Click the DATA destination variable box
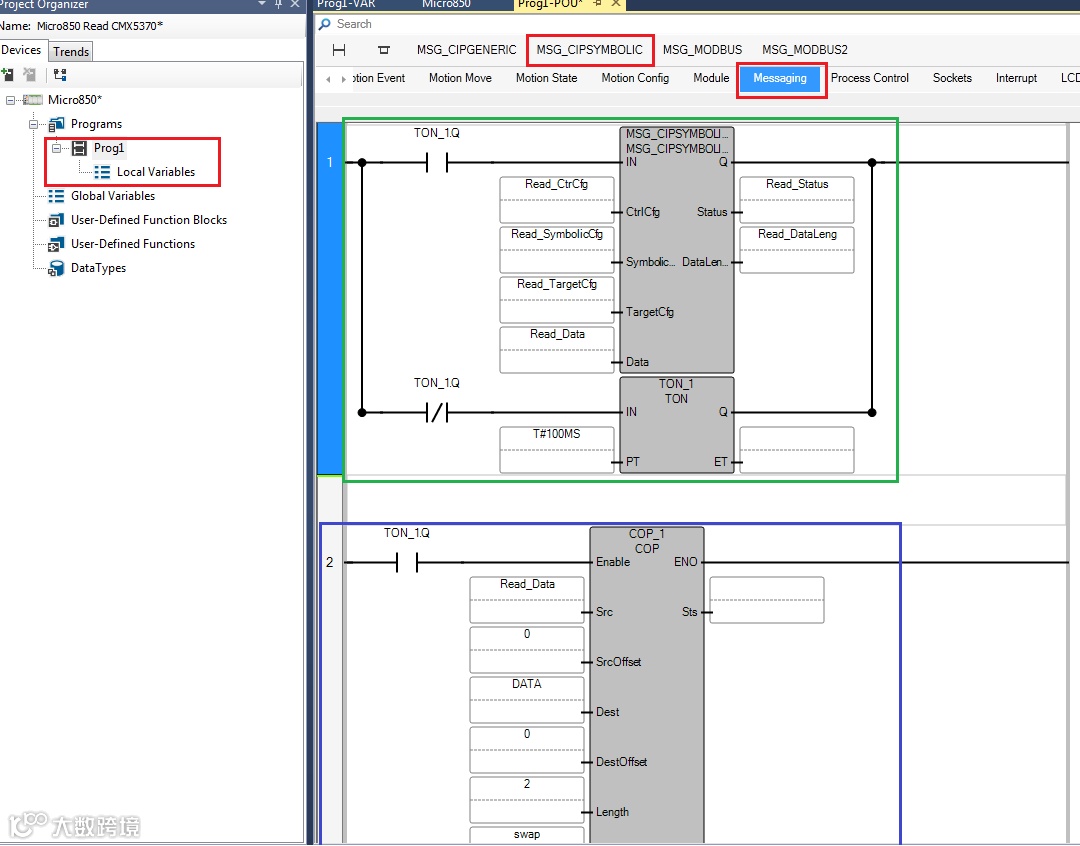The width and height of the screenshot is (1080, 846). coord(527,700)
